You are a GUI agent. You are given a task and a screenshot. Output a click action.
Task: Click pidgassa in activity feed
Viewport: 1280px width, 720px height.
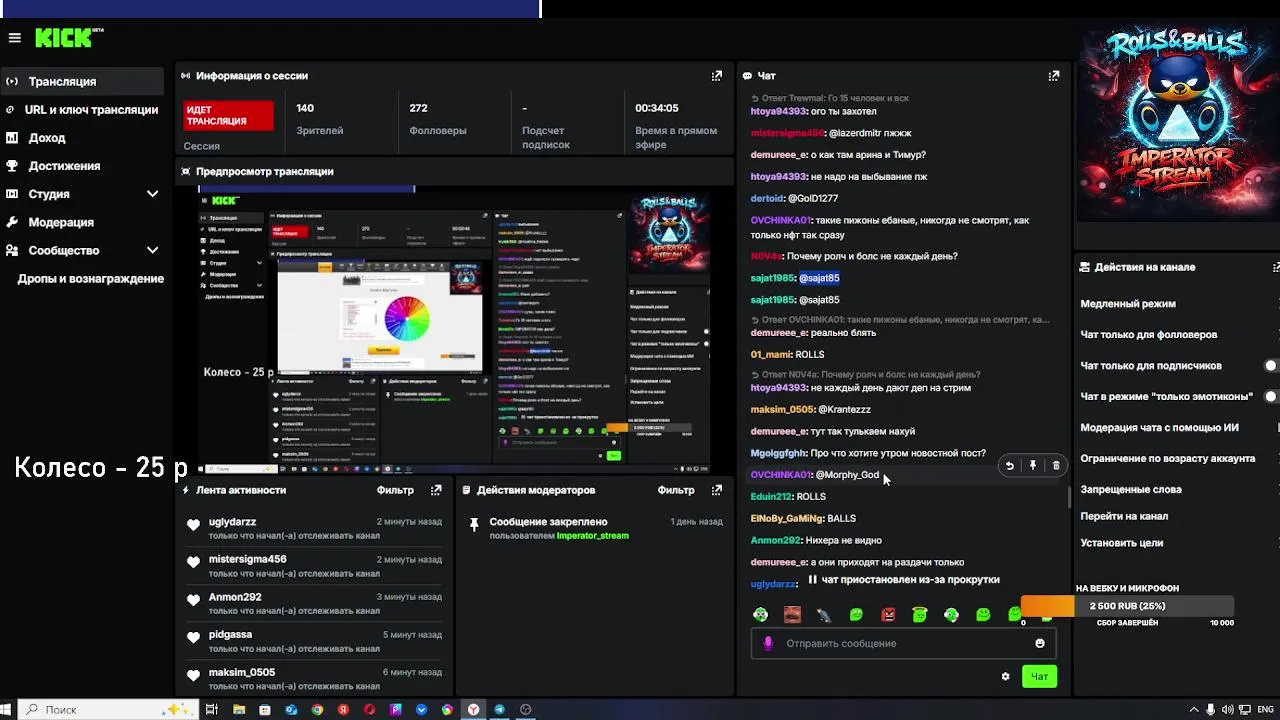click(x=230, y=634)
